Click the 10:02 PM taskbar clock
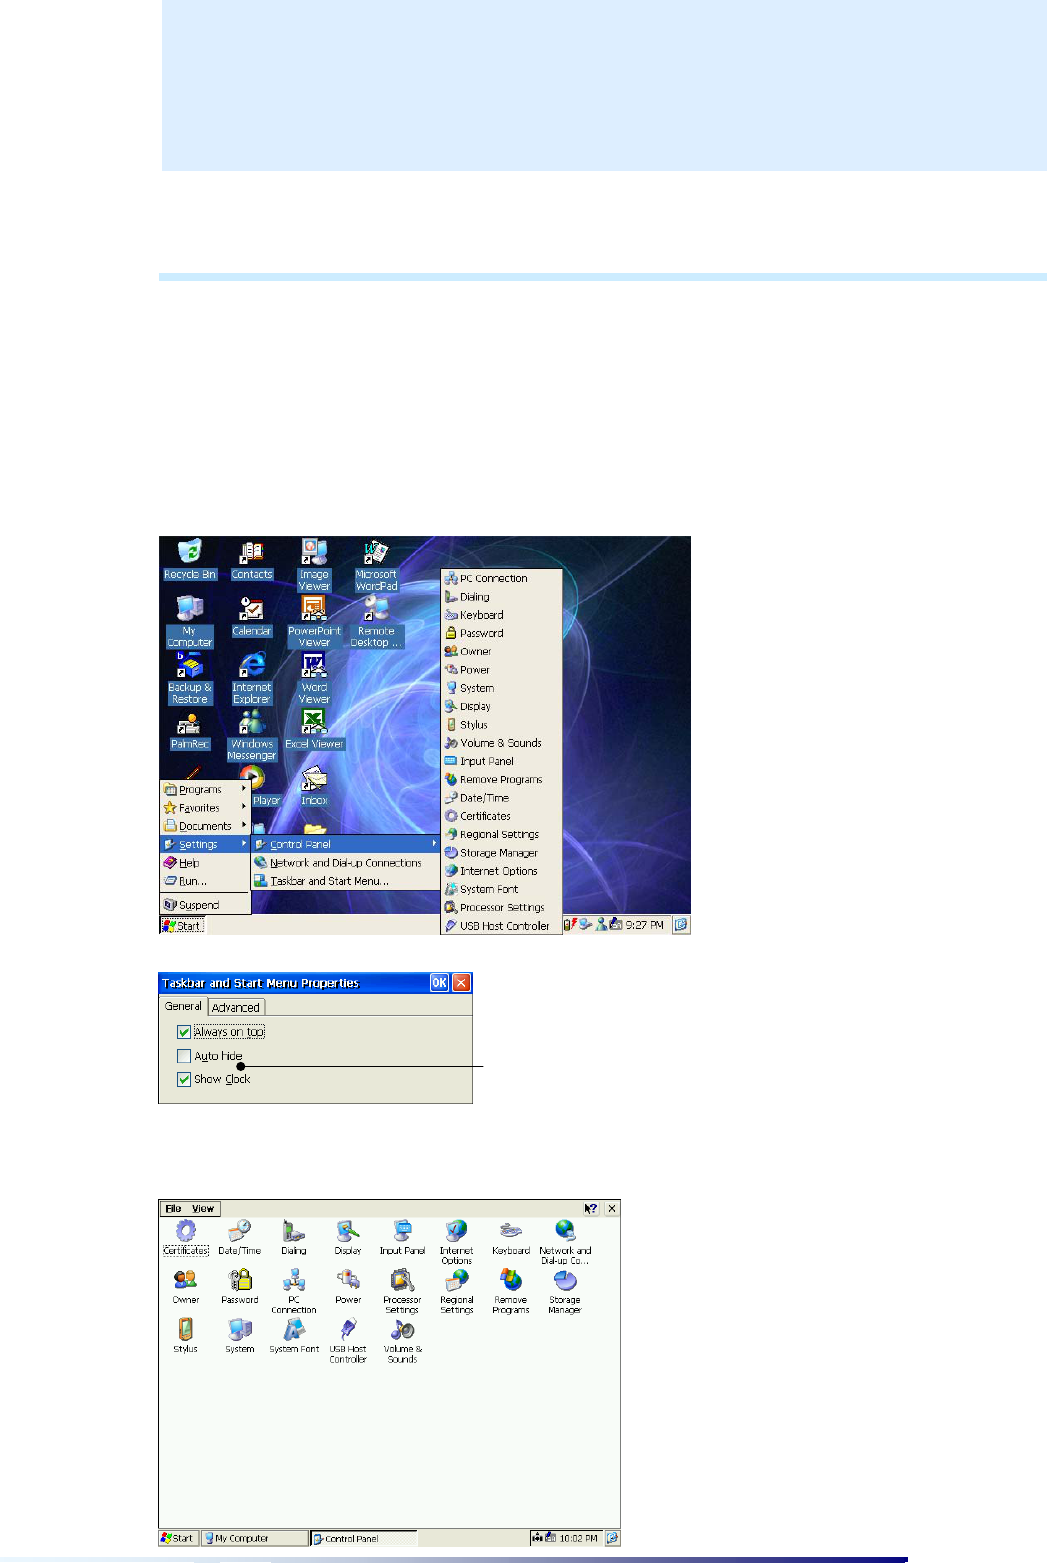The height and width of the screenshot is (1563, 1047). point(578,1538)
